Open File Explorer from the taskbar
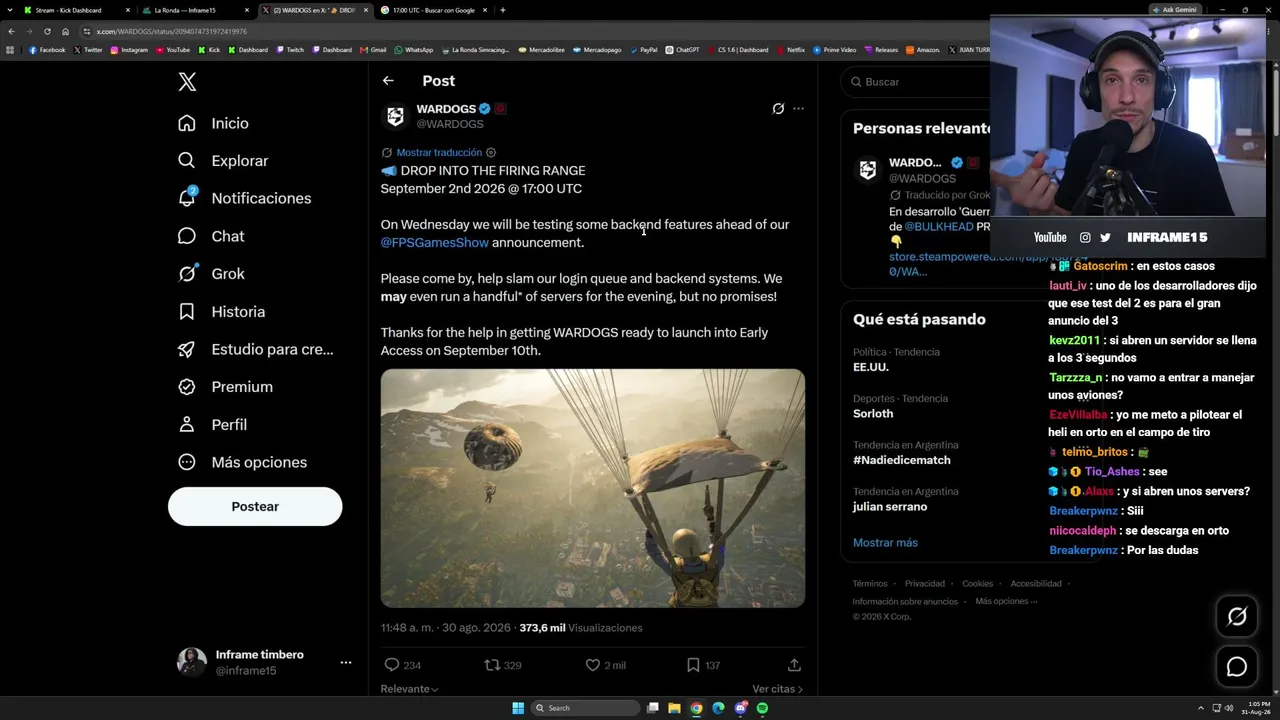This screenshot has height=720, width=1280. click(674, 708)
